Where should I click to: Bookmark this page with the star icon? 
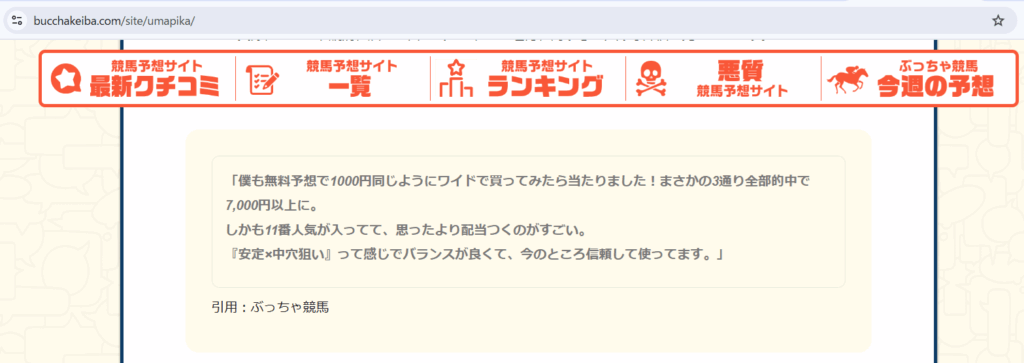tap(998, 20)
